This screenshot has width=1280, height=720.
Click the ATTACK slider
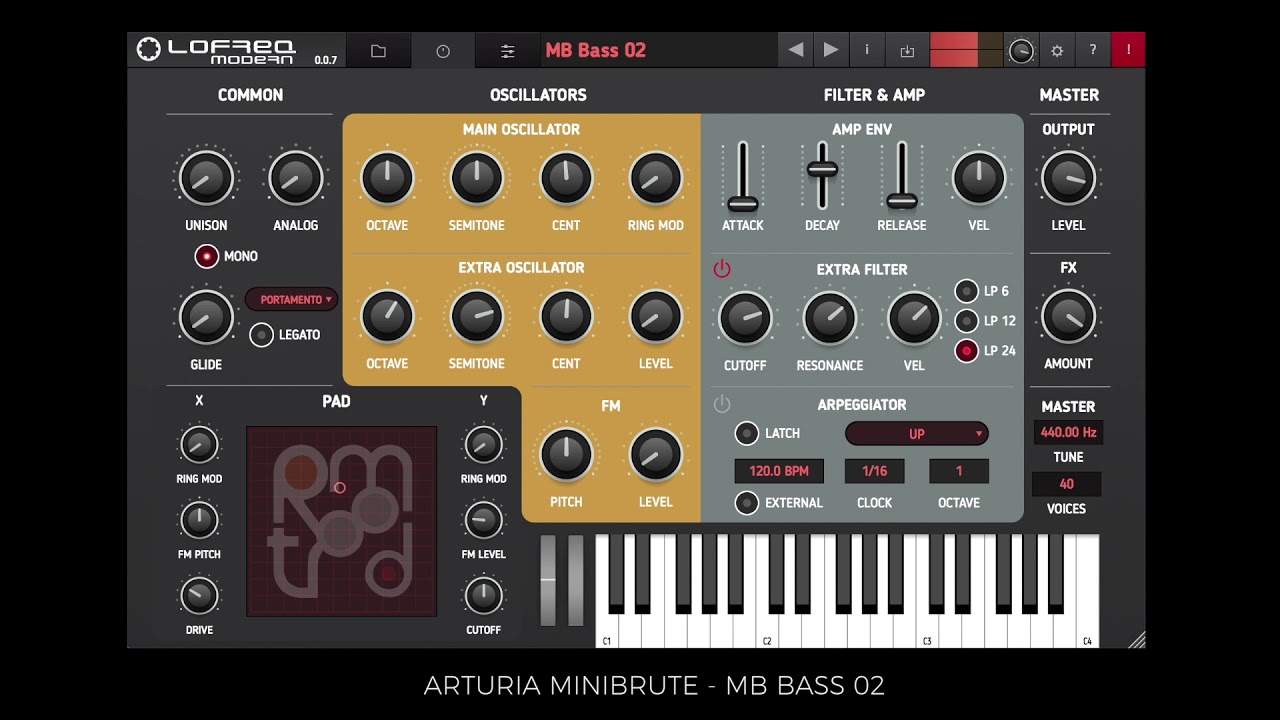tap(742, 177)
